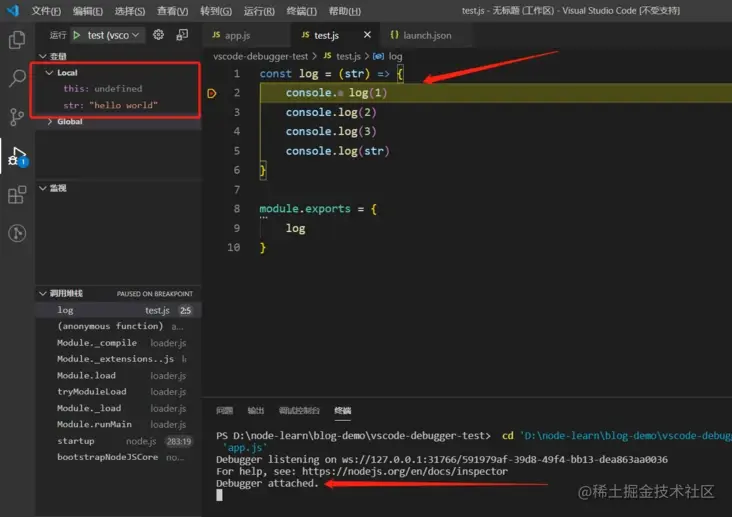Viewport: 732px width, 517px height.
Task: Open the Source Control view
Action: [x=17, y=117]
